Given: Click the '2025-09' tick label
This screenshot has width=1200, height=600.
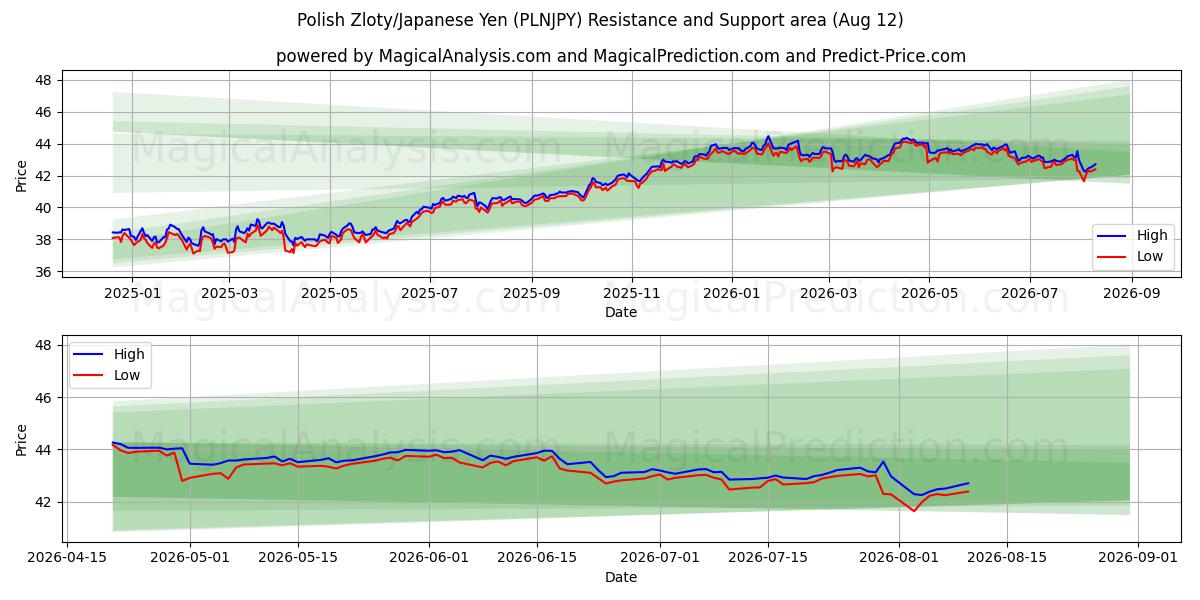Looking at the screenshot, I should point(532,294).
